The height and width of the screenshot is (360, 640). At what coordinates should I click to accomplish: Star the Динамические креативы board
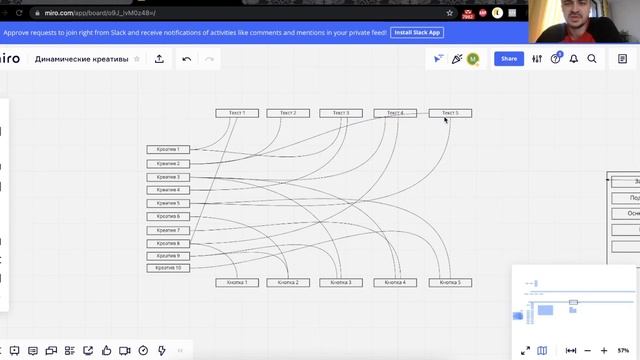coord(137,59)
